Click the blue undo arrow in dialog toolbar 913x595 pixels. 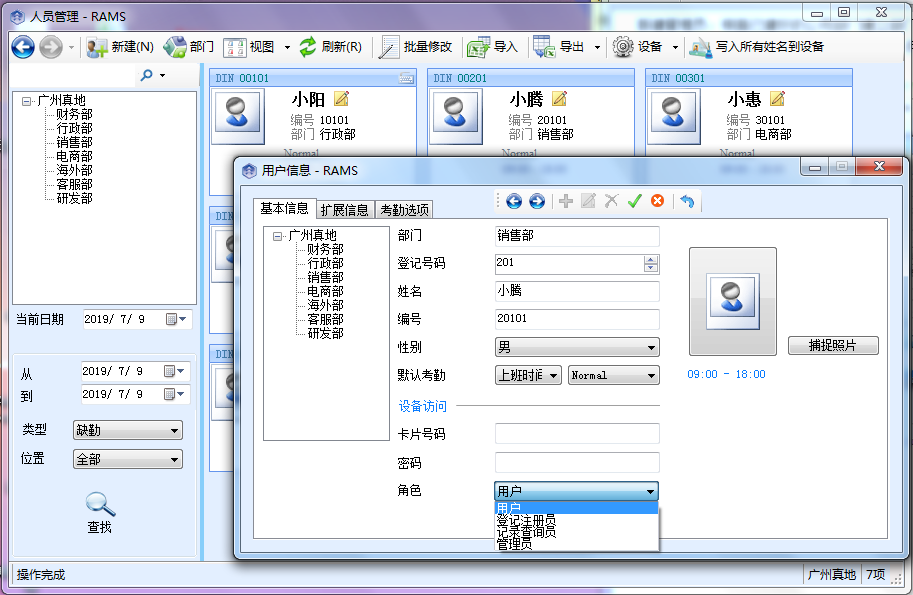(687, 201)
